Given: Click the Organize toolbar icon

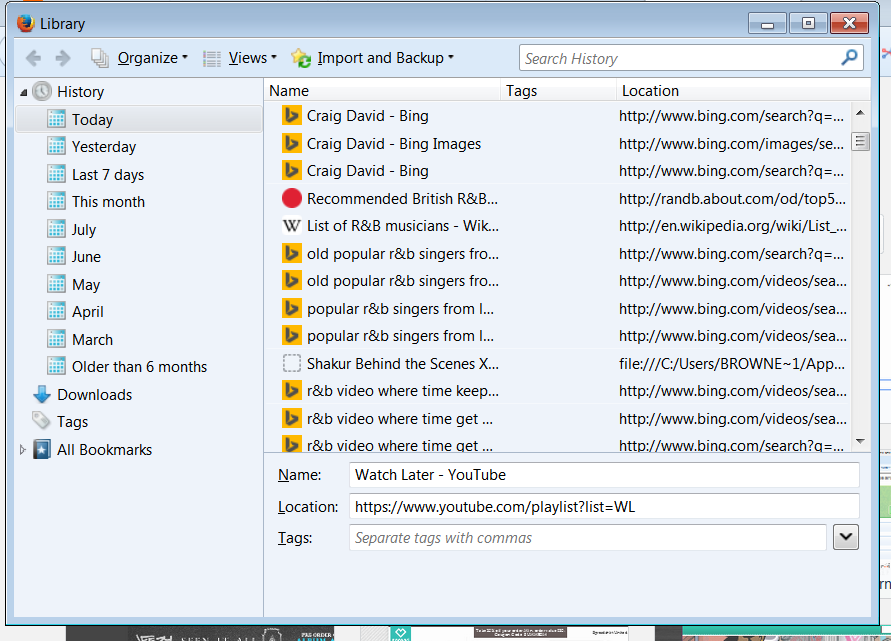Looking at the screenshot, I should click(100, 58).
